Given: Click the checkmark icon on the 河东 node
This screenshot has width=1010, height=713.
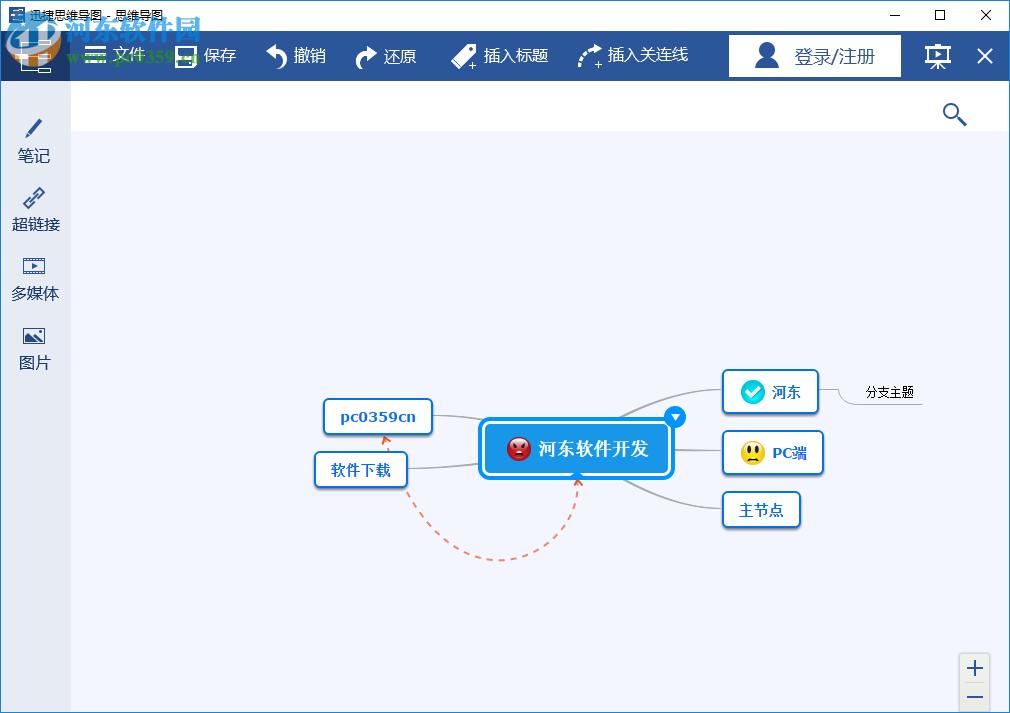Looking at the screenshot, I should pos(753,392).
